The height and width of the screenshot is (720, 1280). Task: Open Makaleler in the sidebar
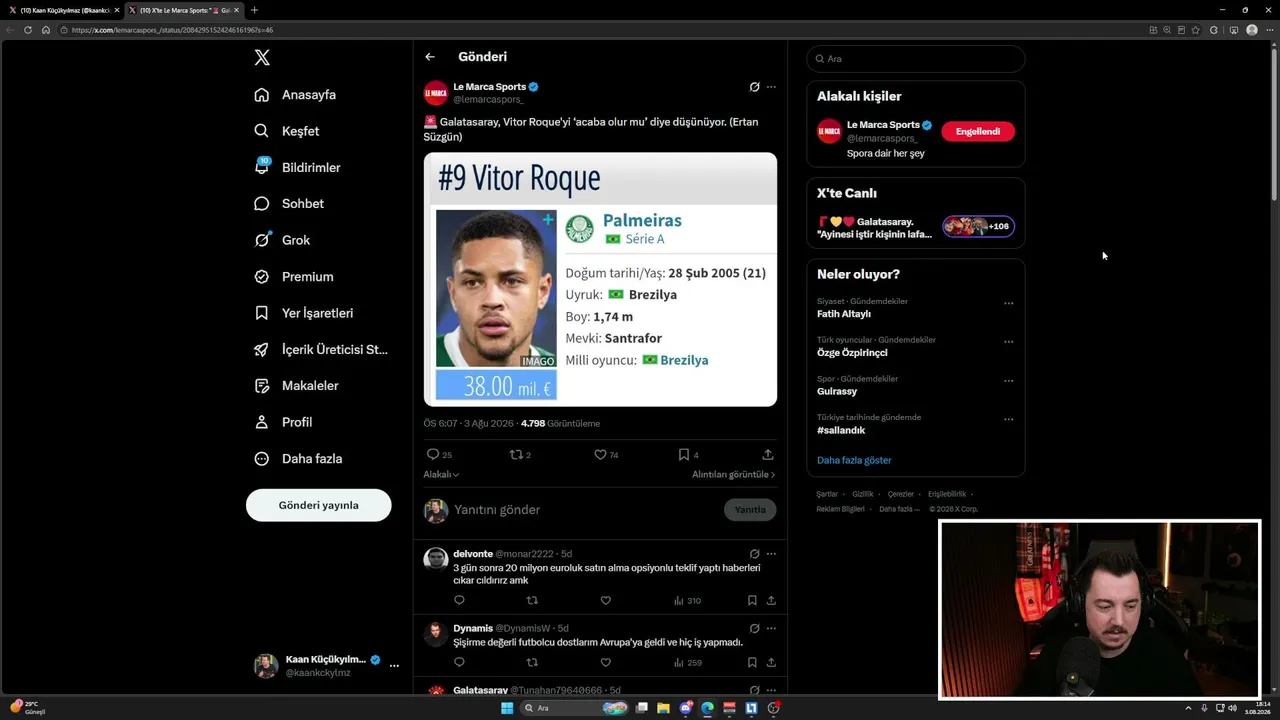click(x=296, y=386)
